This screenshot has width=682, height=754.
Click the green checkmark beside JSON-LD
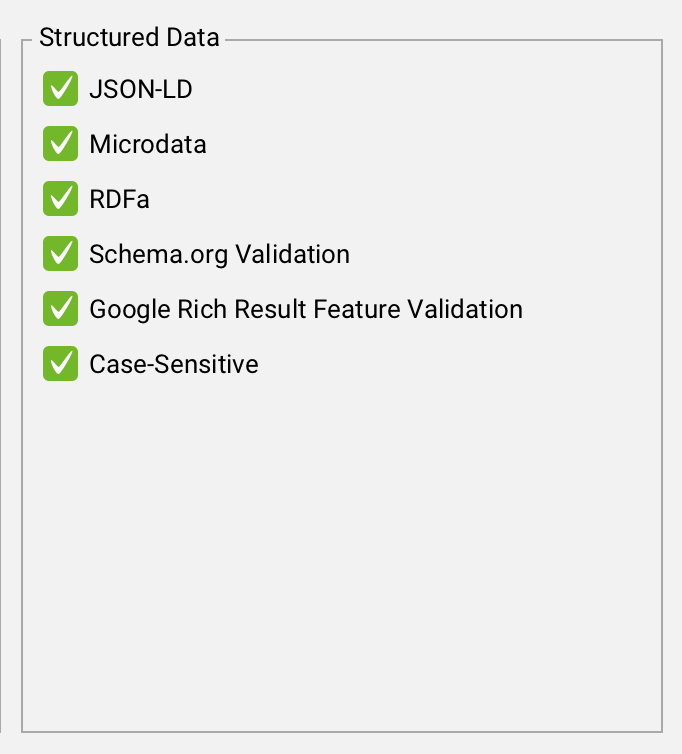(61, 89)
